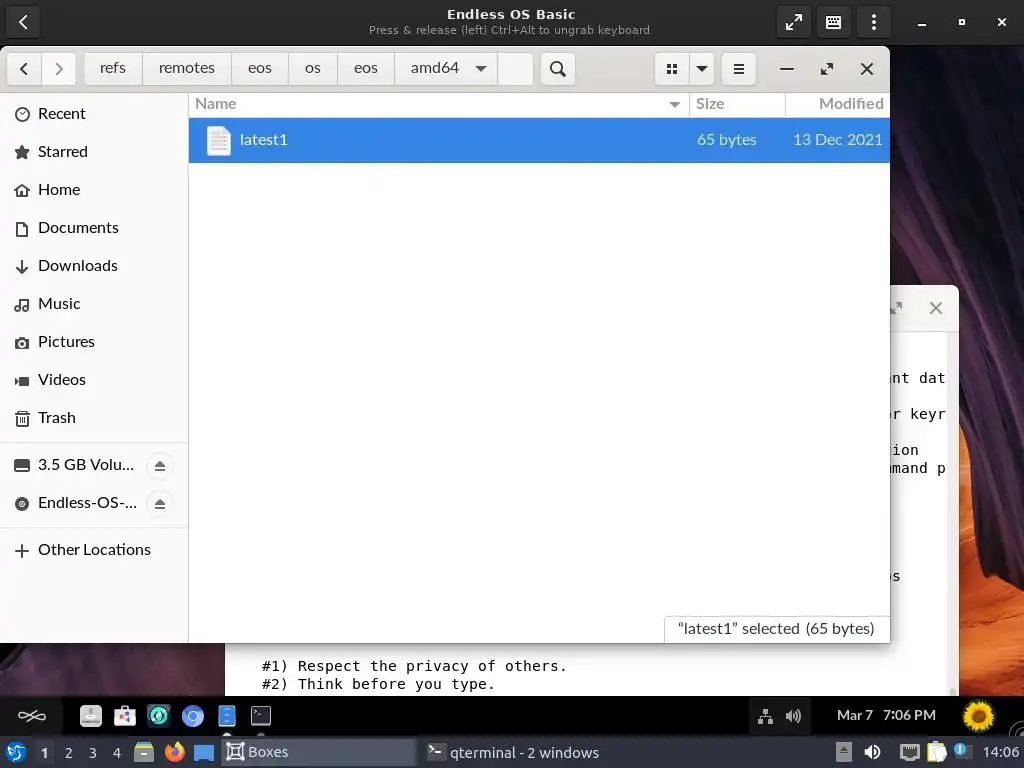Open the Boxes keyboard shortcuts menu
This screenshot has height=768, width=1024.
[x=833, y=22]
